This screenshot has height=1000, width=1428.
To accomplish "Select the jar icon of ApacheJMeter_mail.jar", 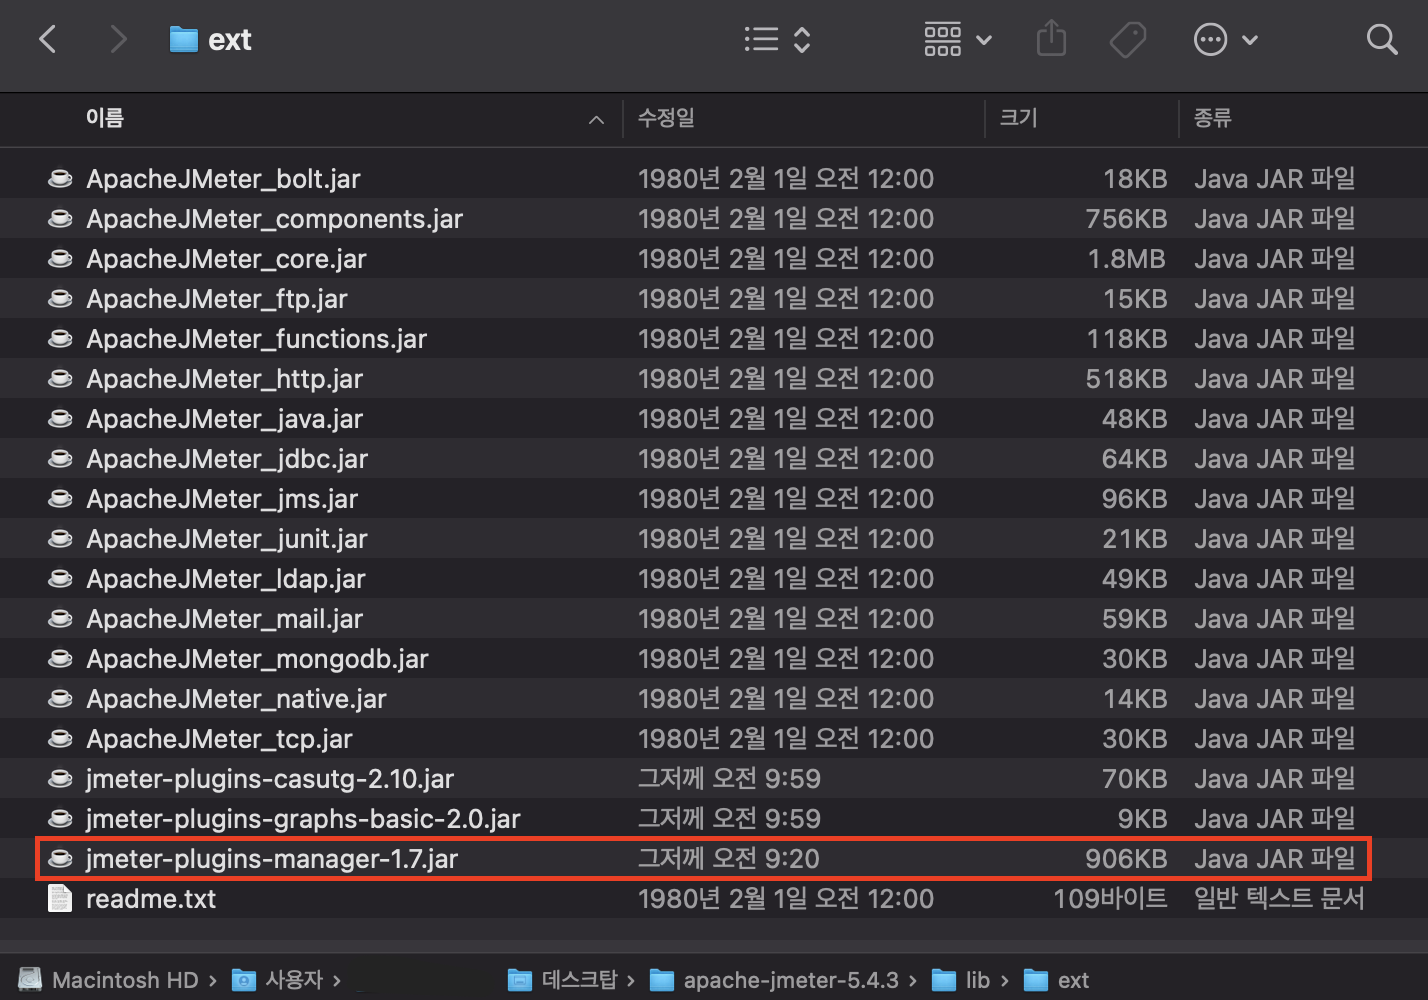I will pos(60,619).
